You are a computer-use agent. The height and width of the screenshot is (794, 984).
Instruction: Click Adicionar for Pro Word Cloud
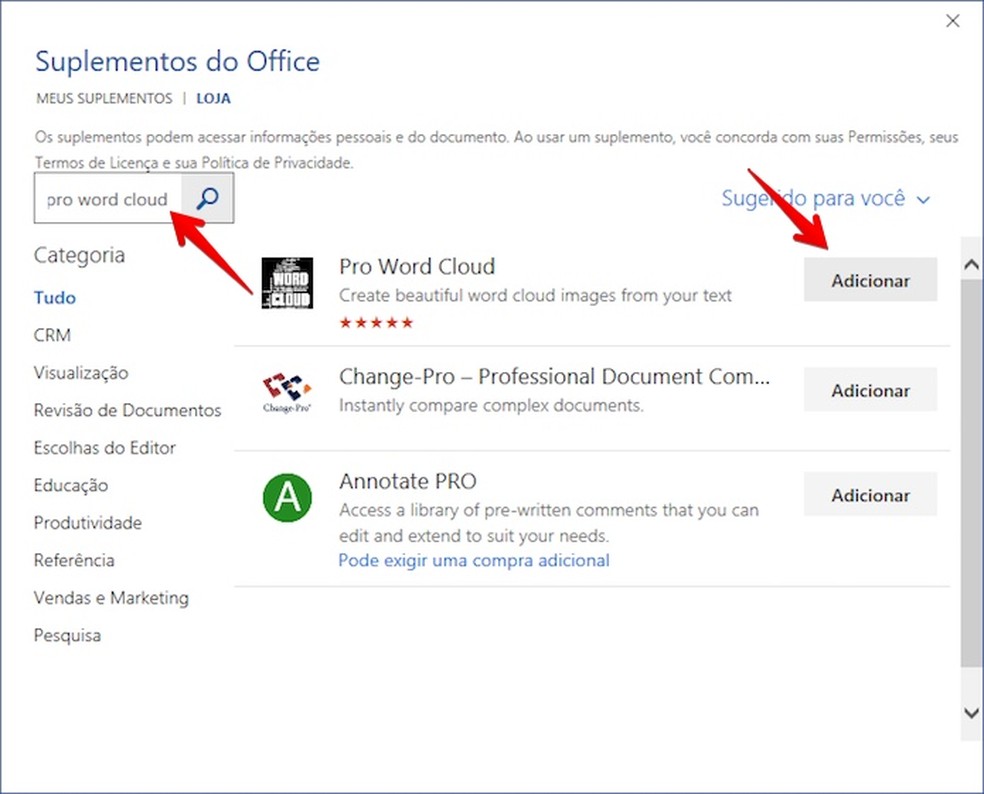coord(869,279)
